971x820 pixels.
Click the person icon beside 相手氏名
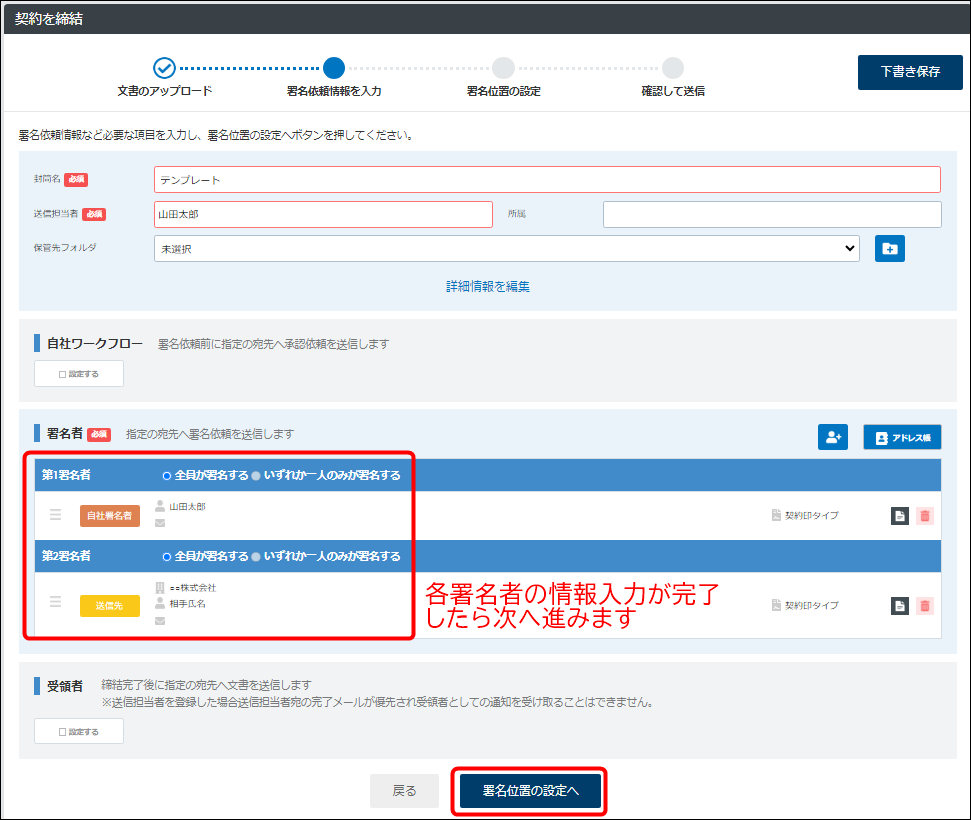point(160,603)
